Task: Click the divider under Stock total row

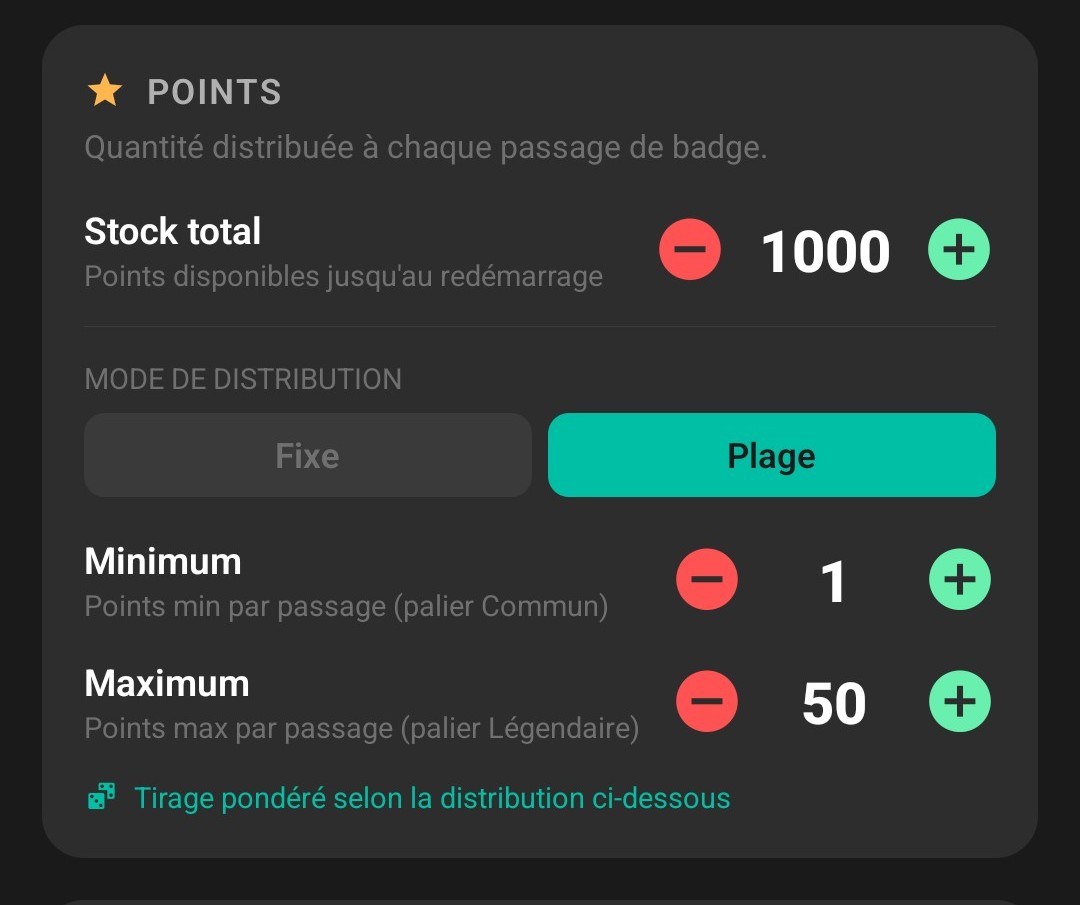Action: (x=540, y=325)
